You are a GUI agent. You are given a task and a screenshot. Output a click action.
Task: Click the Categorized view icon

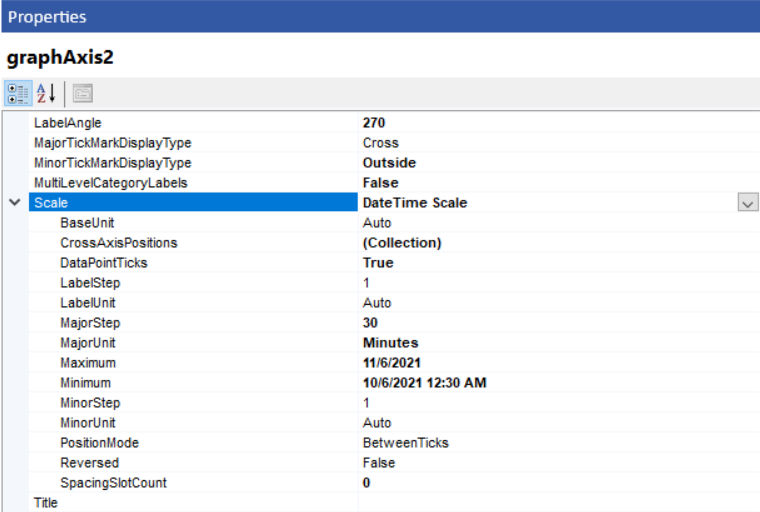(x=18, y=93)
